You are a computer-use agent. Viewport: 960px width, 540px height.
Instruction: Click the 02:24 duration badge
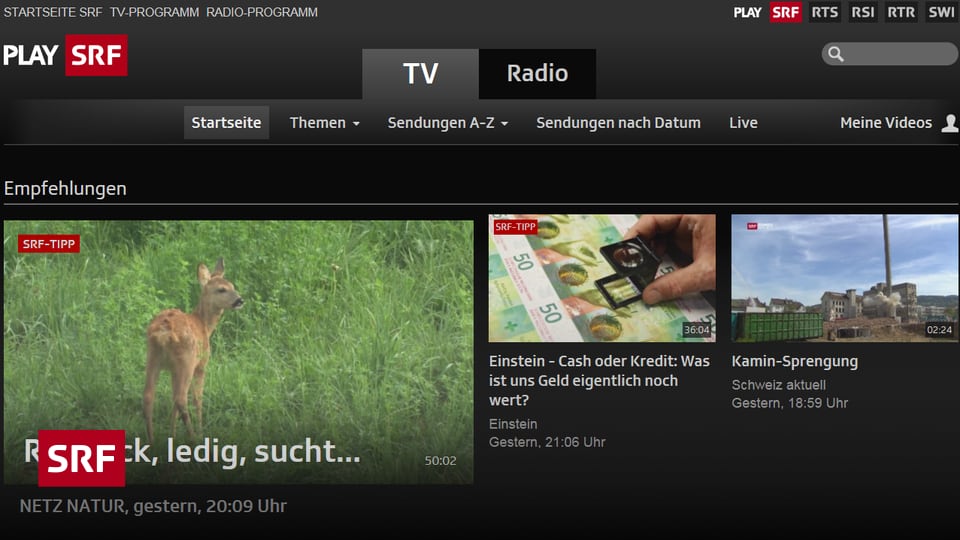[939, 330]
